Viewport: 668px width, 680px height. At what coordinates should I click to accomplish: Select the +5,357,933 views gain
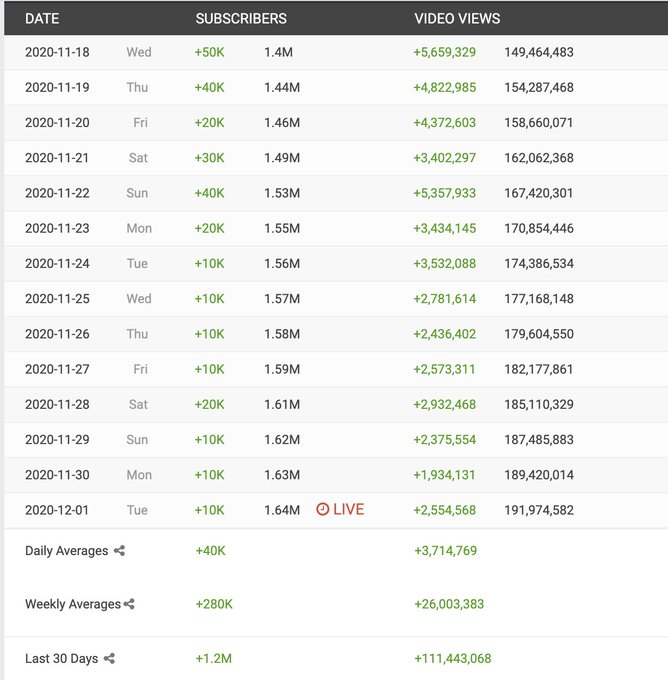(x=445, y=193)
